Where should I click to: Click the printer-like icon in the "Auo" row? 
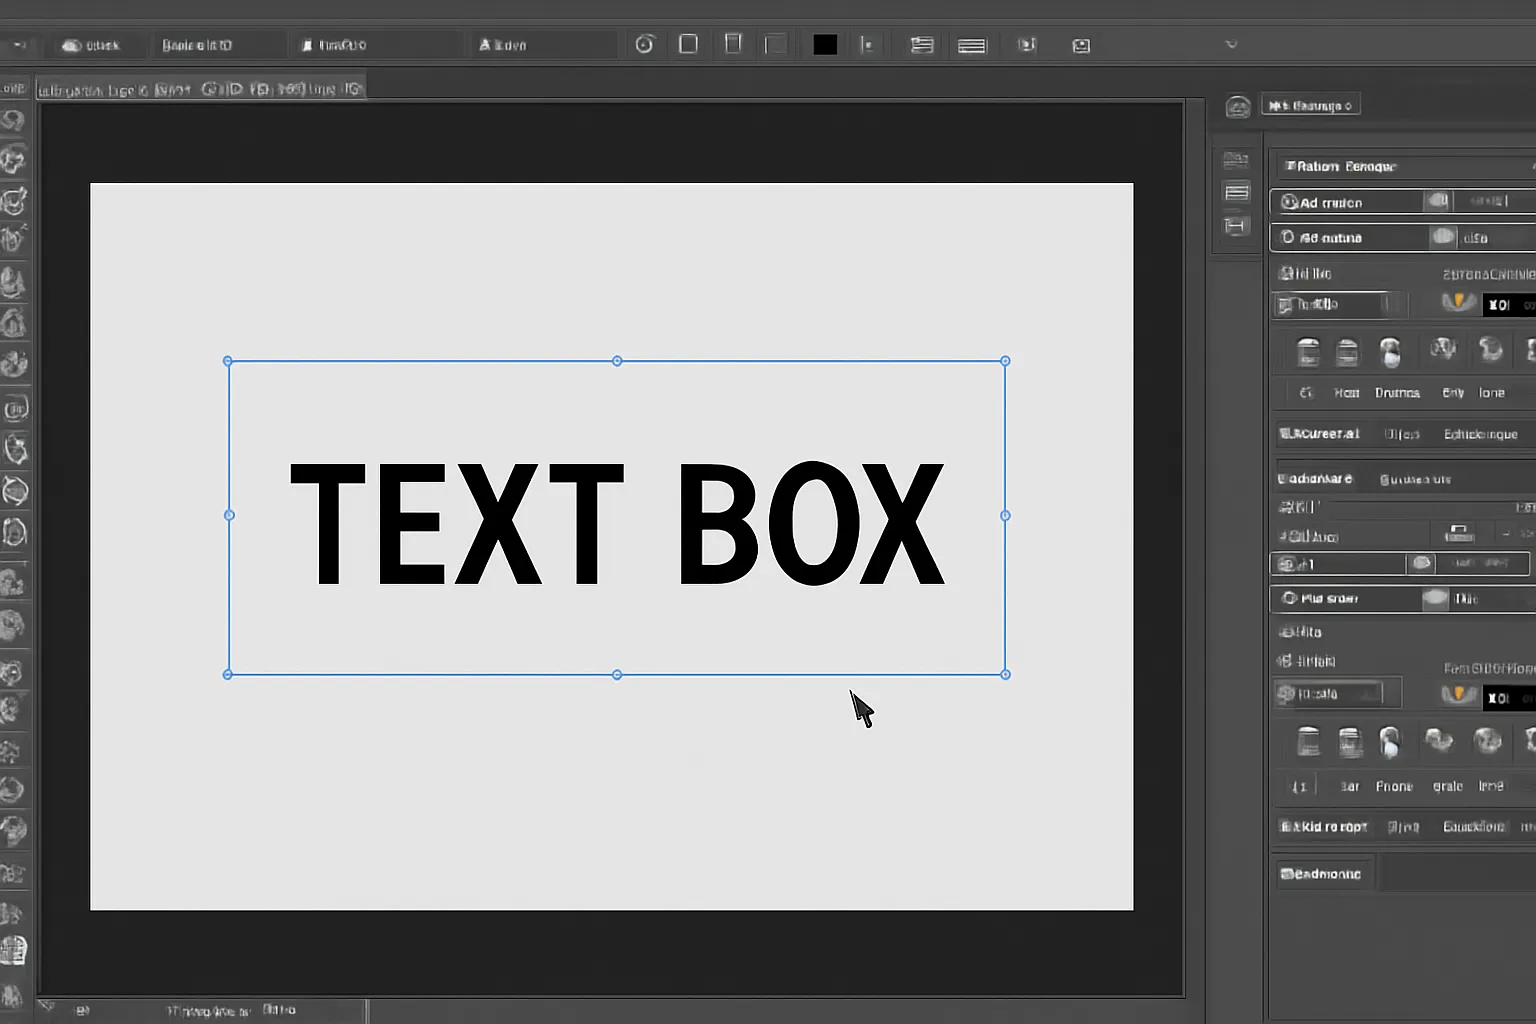(1459, 533)
